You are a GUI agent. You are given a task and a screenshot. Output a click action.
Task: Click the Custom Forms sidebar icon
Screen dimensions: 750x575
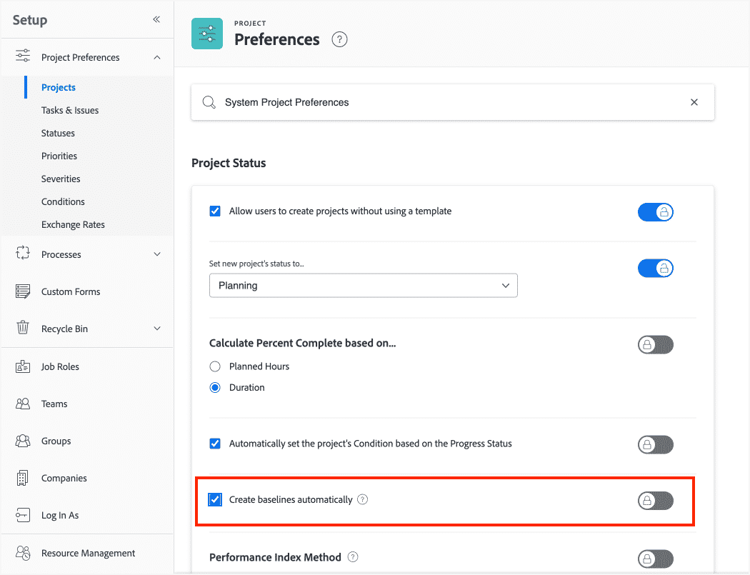pos(22,291)
